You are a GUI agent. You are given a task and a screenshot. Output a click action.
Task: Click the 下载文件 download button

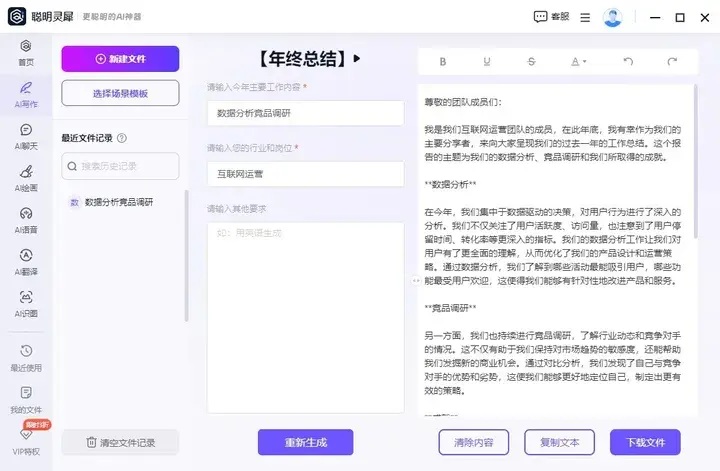pos(645,442)
